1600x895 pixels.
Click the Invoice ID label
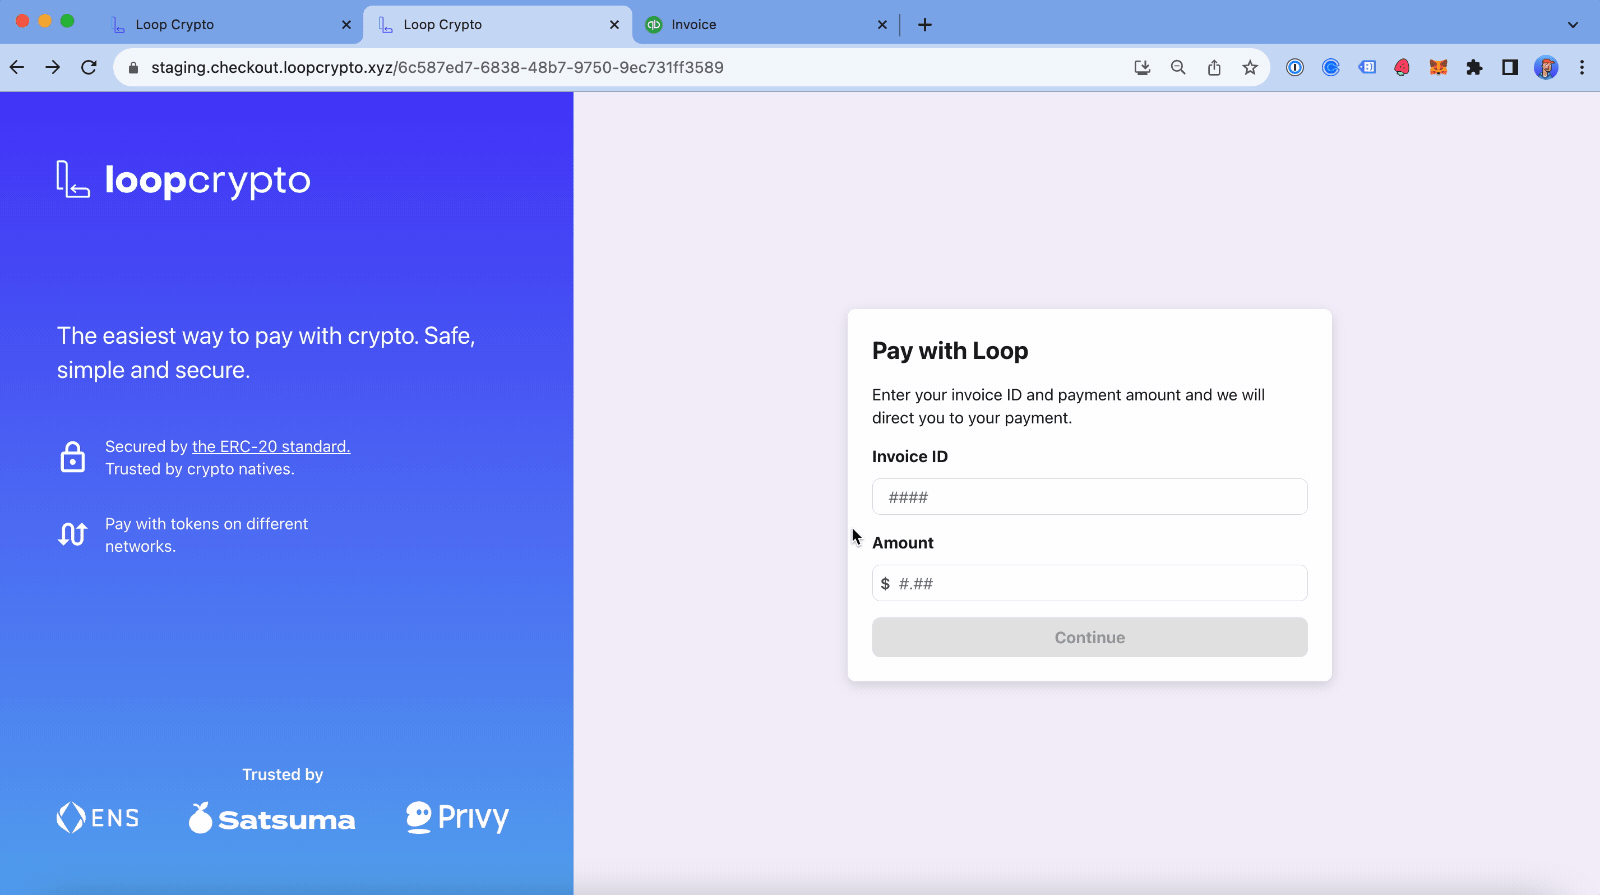[910, 456]
